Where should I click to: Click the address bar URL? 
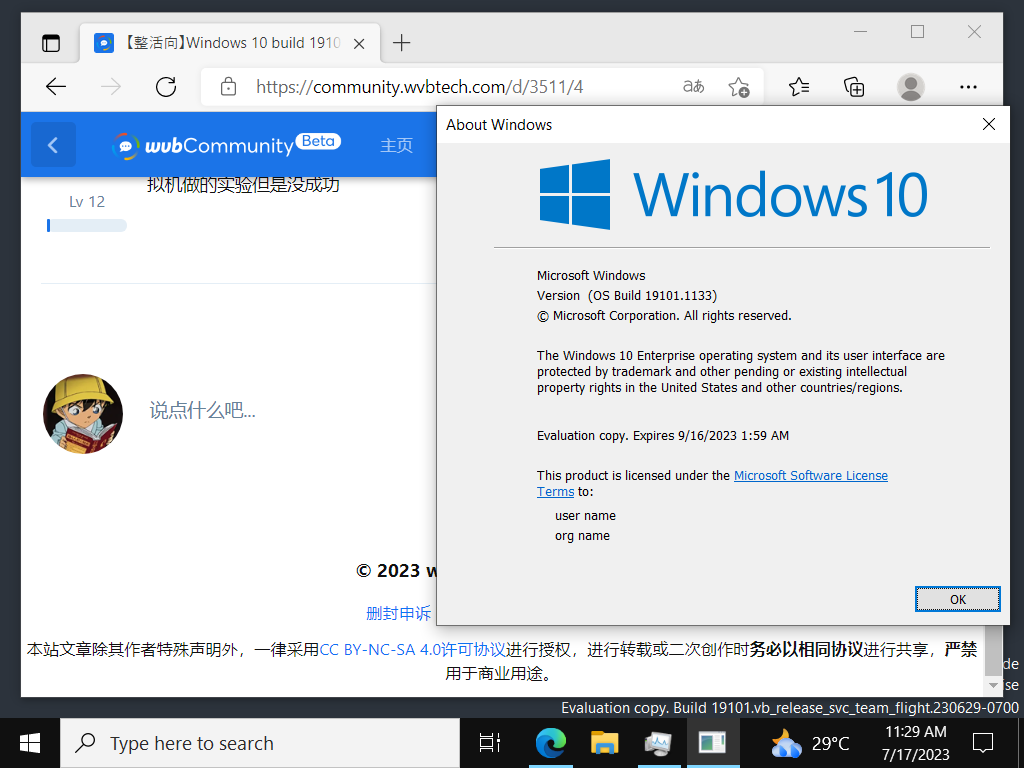(419, 87)
